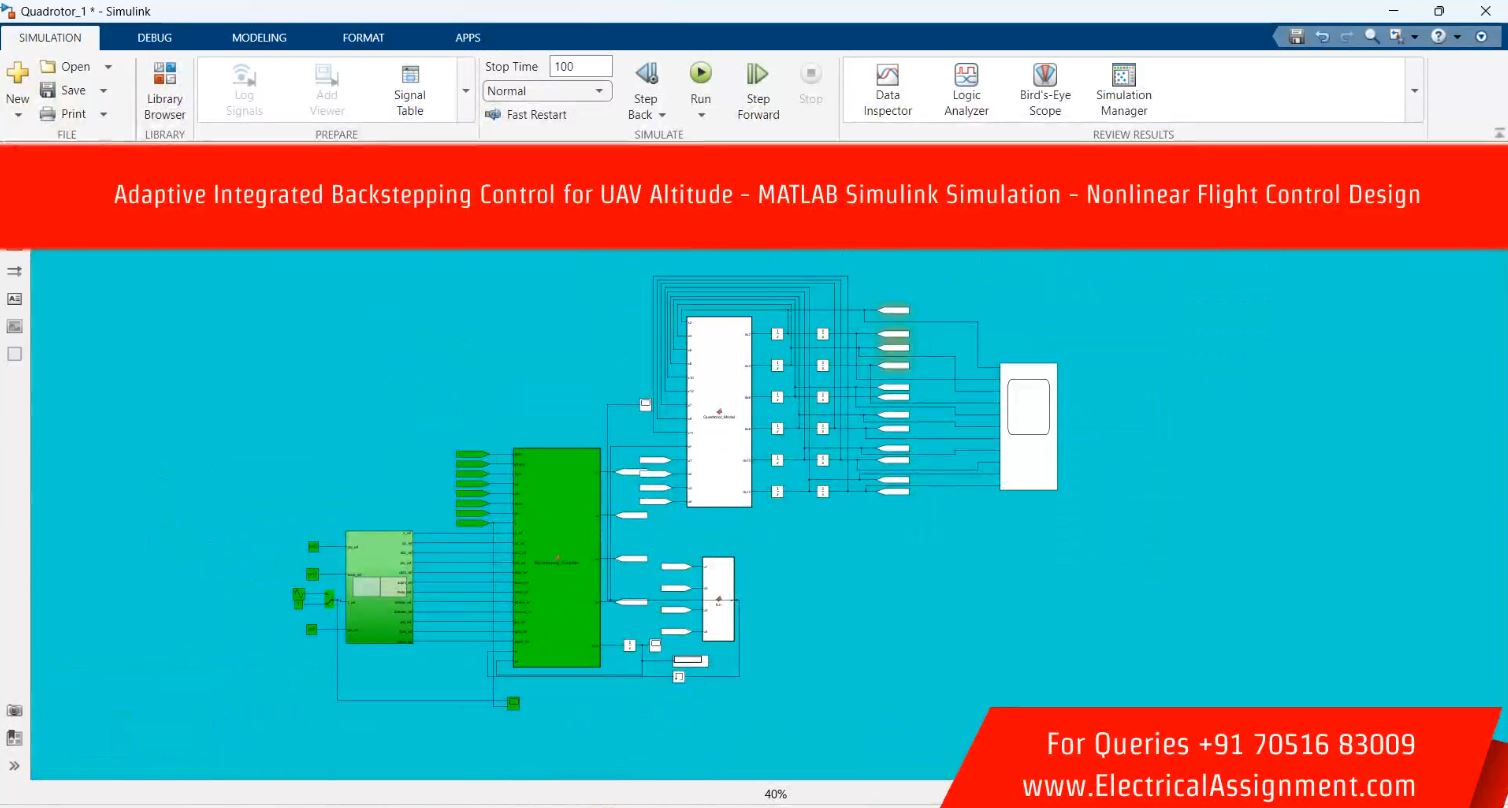Click the annotation tool in left palette
This screenshot has height=808, width=1508.
point(14,299)
